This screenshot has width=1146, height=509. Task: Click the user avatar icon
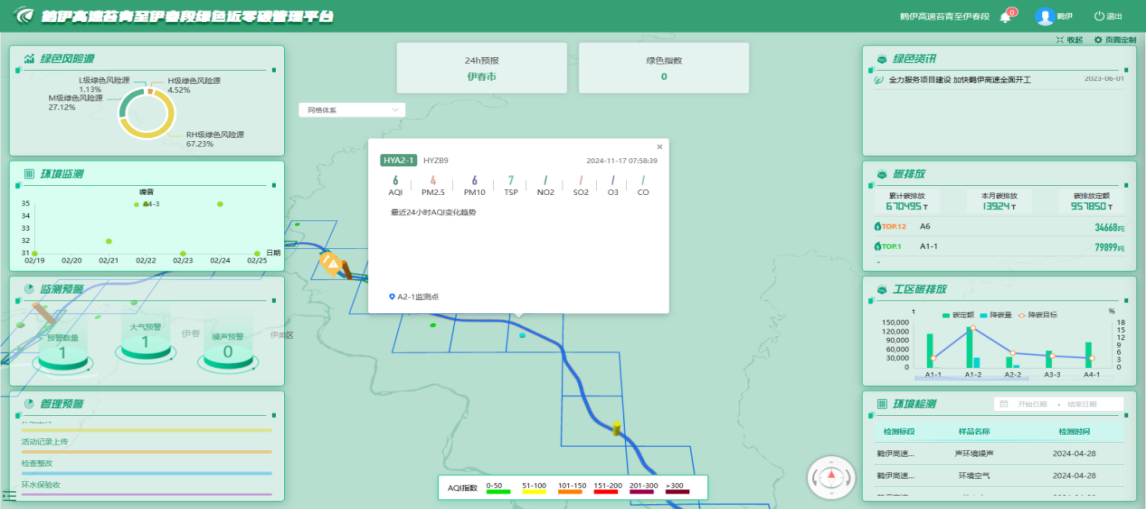[x=1045, y=17]
